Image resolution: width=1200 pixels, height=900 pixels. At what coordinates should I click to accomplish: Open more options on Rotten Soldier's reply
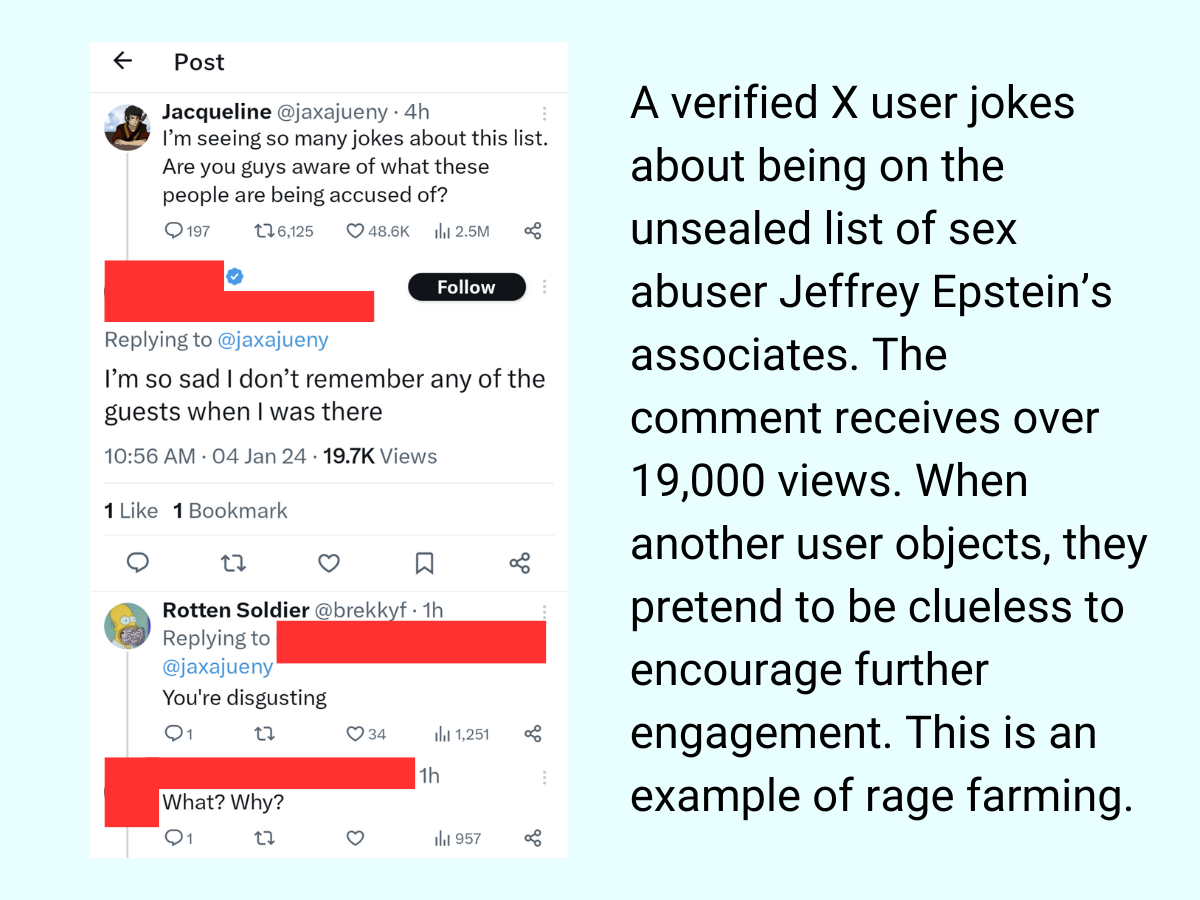point(545,611)
